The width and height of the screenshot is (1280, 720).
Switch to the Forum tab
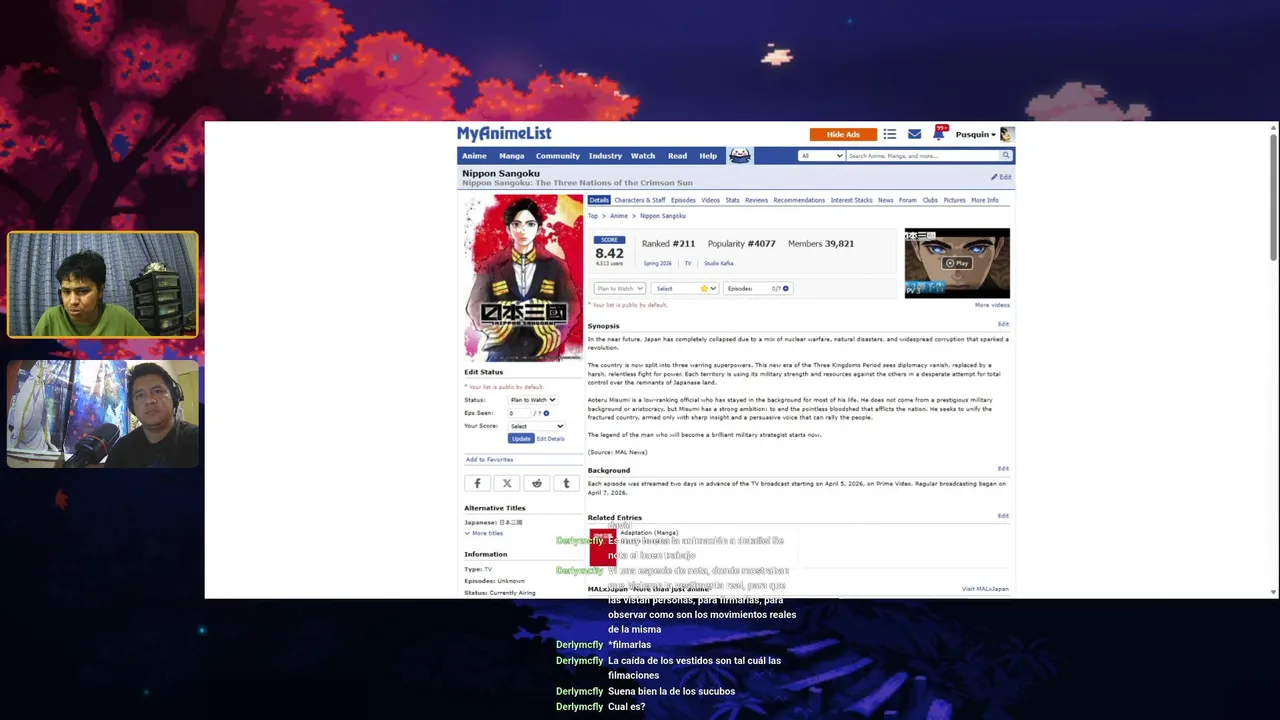coord(907,200)
